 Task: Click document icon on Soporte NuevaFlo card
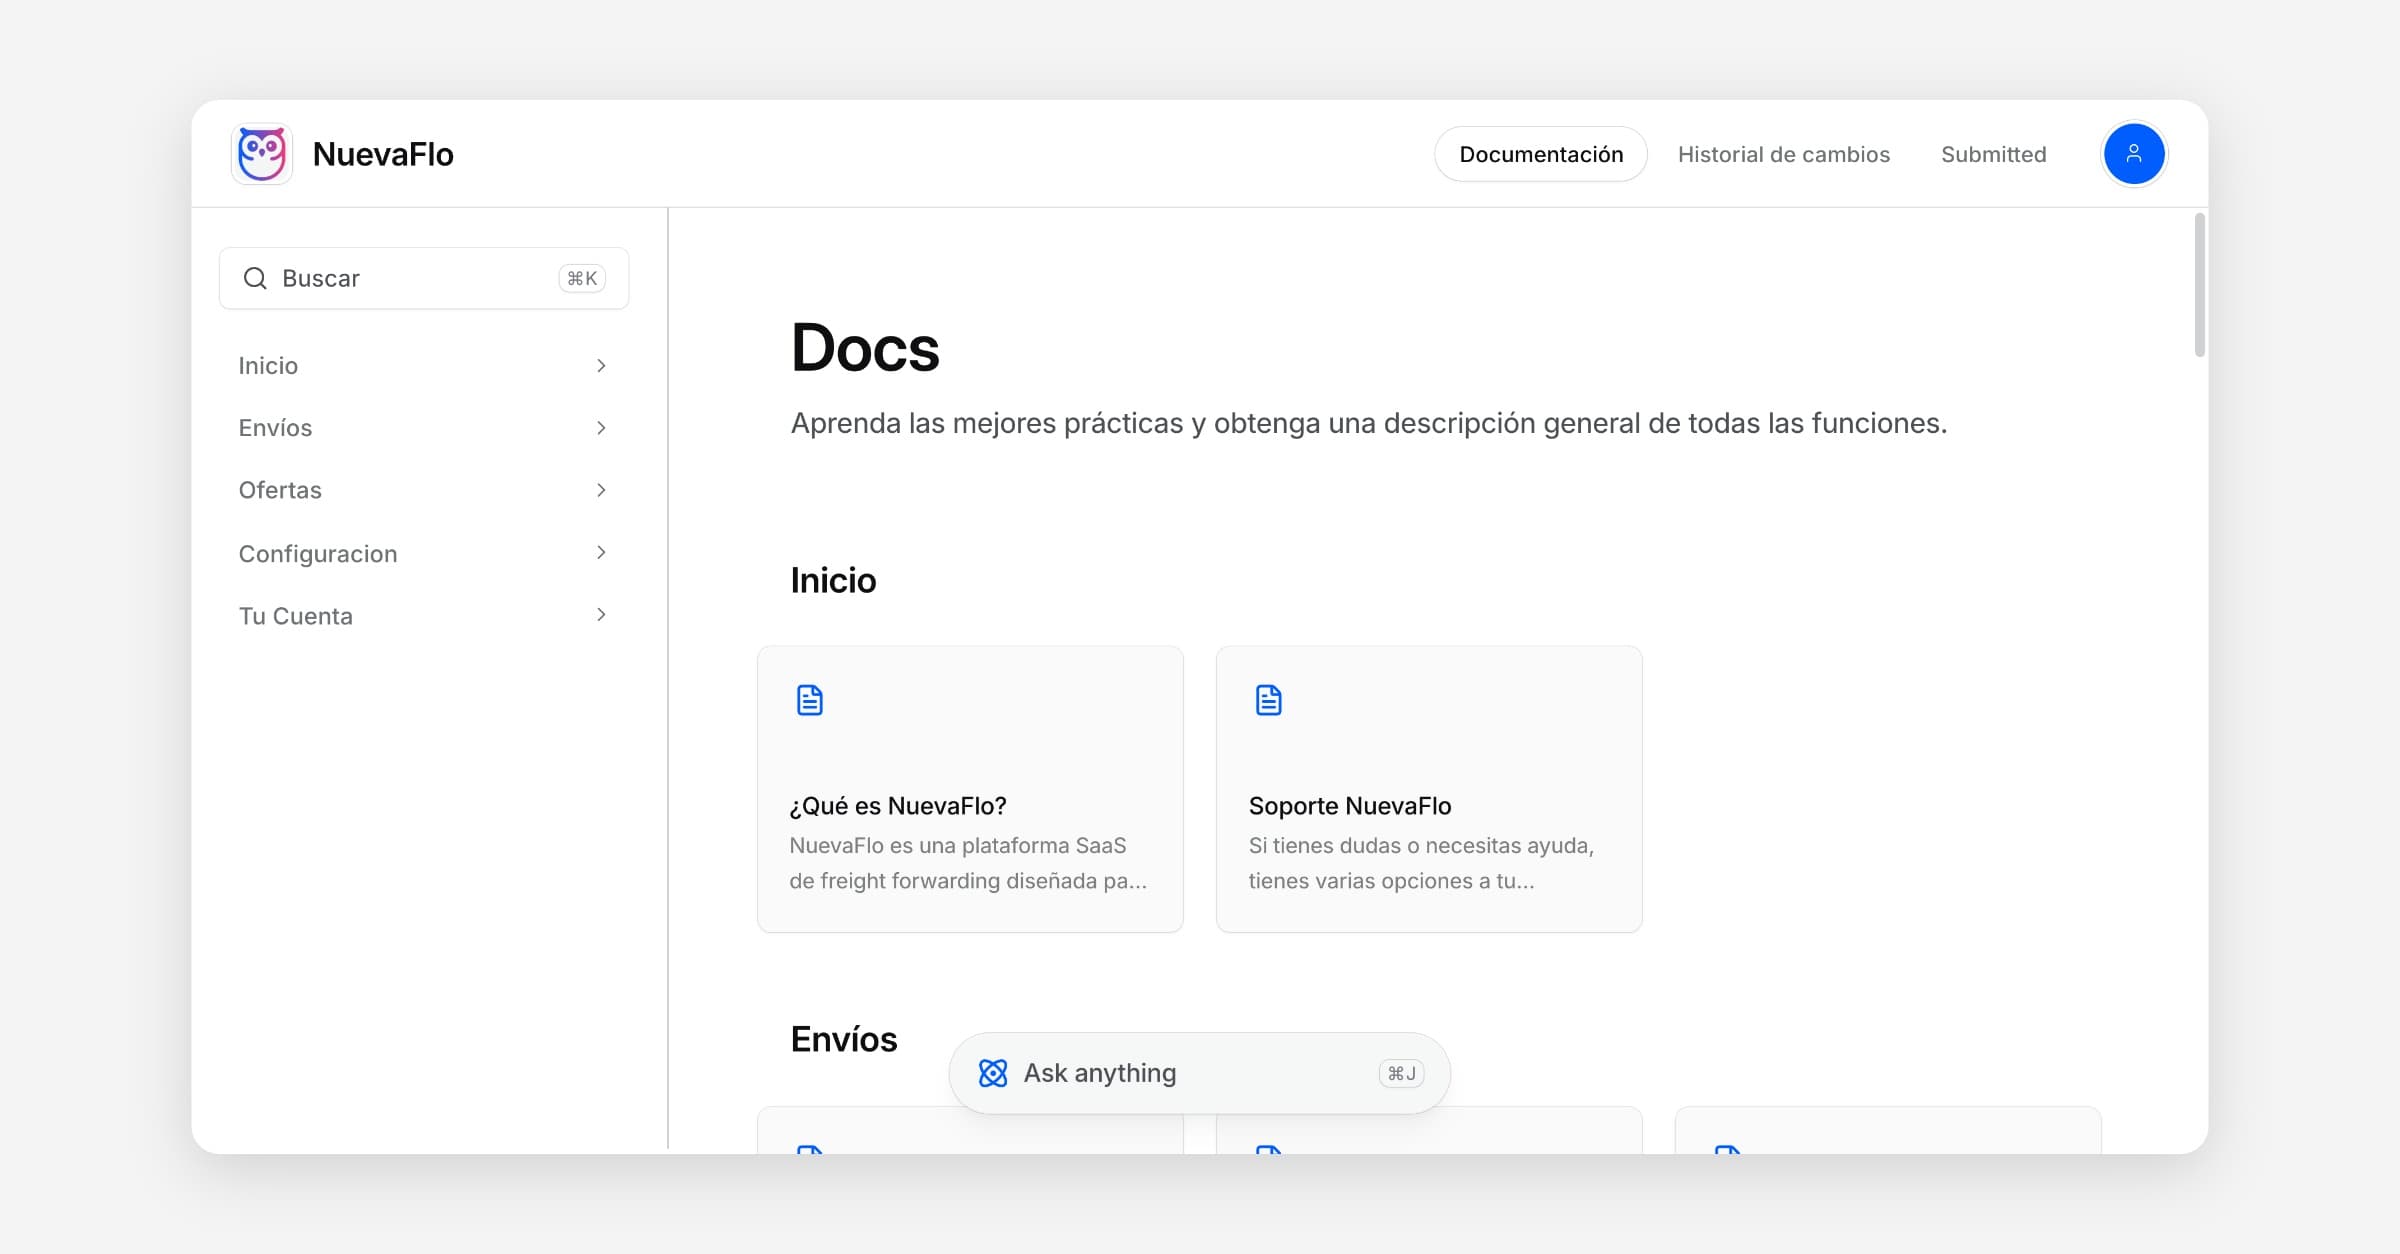coord(1268,700)
